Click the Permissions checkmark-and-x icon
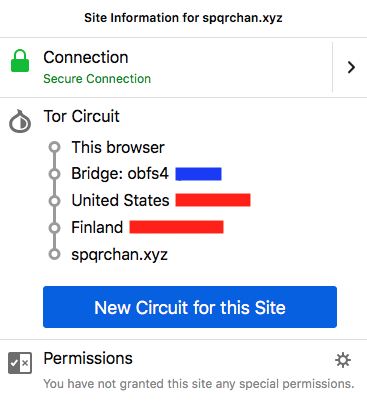This screenshot has width=367, height=419. [x=20, y=363]
